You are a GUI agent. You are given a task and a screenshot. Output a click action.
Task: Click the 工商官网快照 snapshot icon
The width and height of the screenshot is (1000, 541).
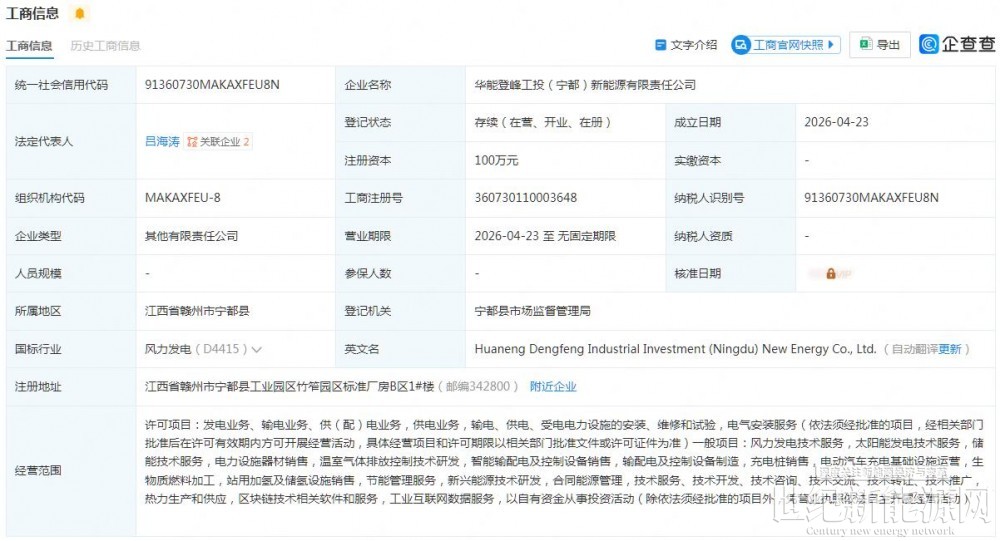click(741, 45)
